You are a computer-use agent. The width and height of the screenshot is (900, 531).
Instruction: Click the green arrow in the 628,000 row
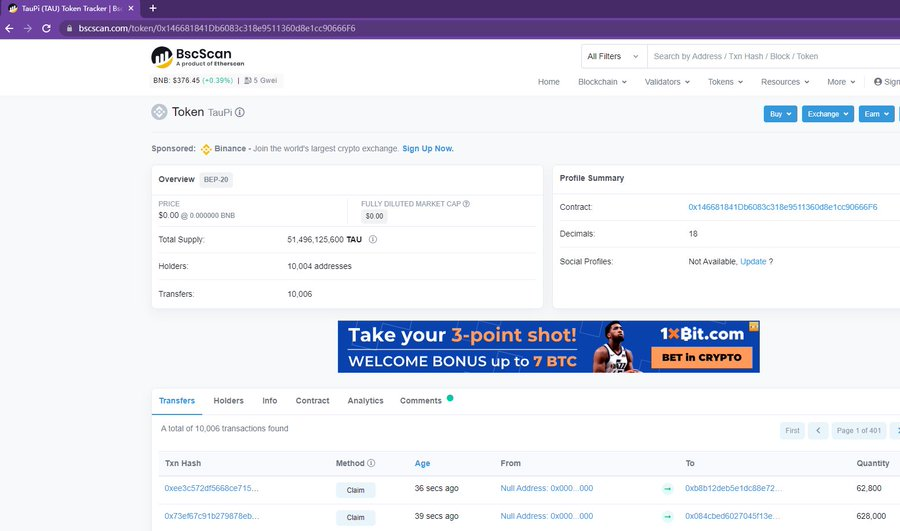tap(668, 517)
